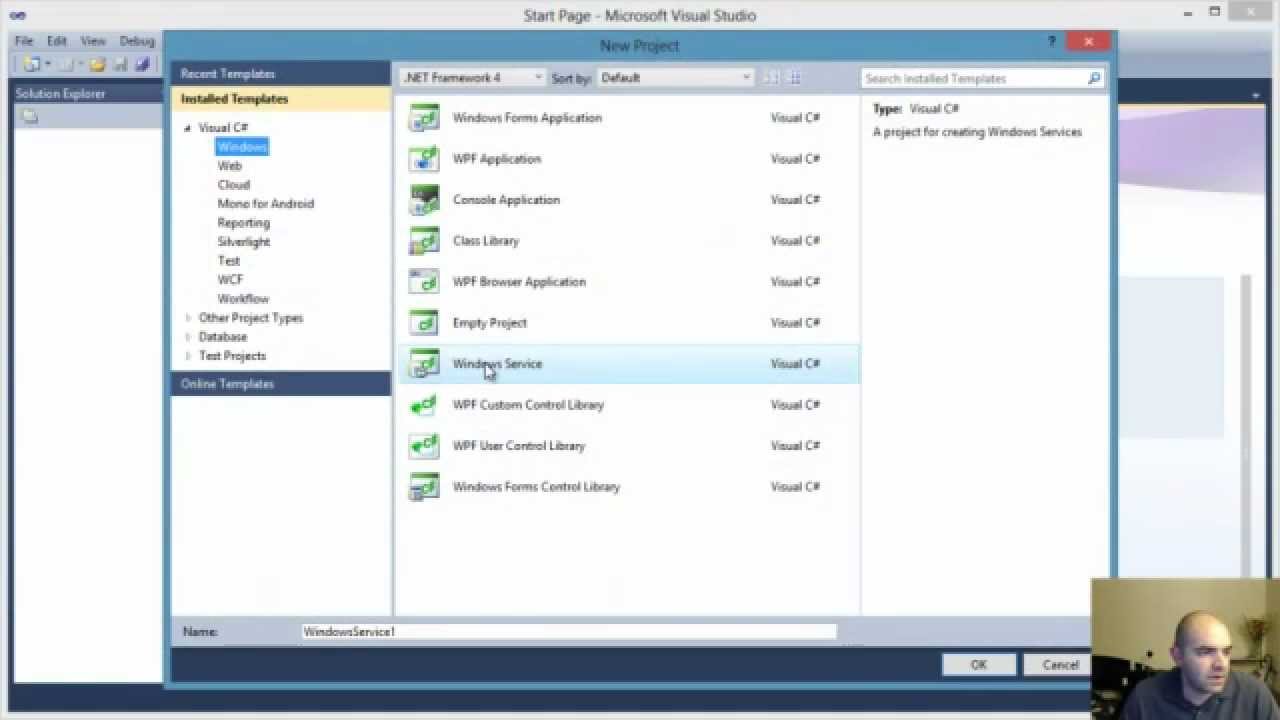This screenshot has height=720, width=1280.
Task: Switch to Installed Templates section
Action: point(280,99)
